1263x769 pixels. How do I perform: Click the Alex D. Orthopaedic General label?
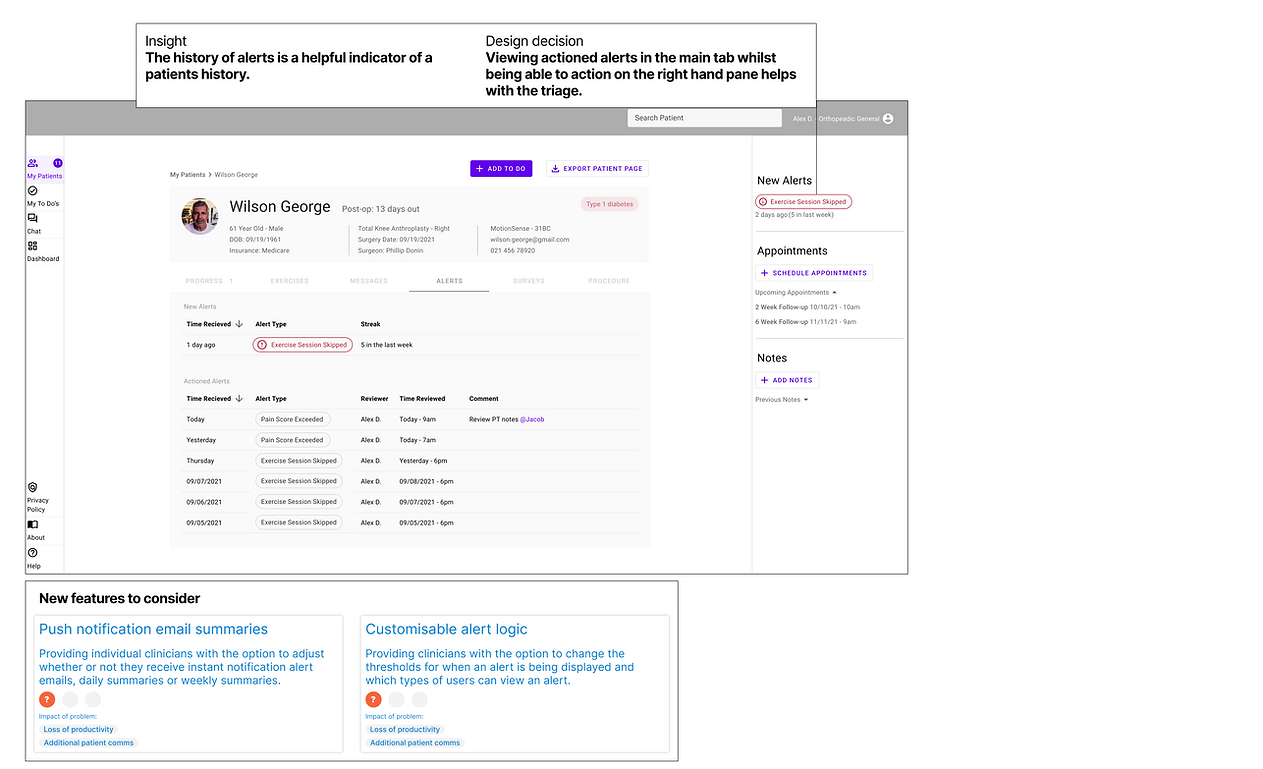(x=836, y=119)
